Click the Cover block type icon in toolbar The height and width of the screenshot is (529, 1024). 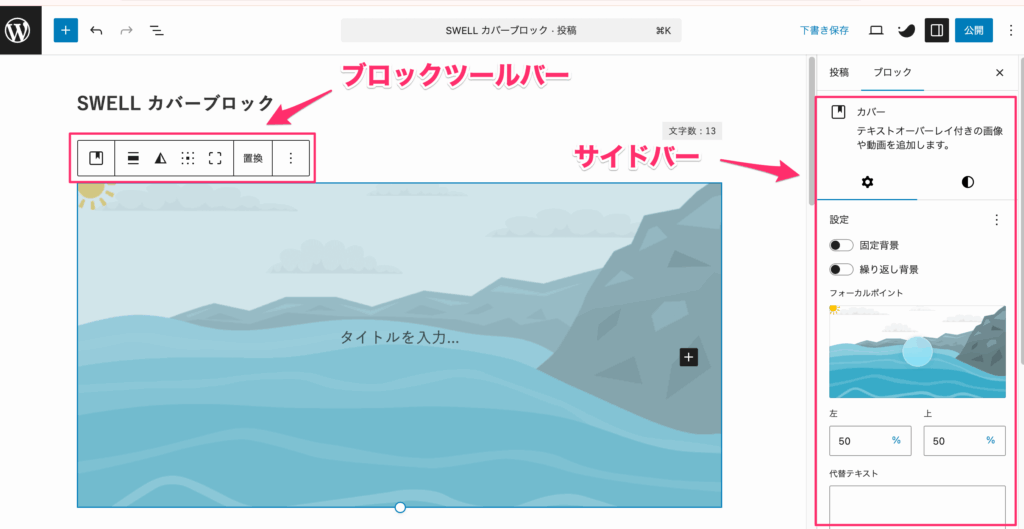tap(96, 158)
